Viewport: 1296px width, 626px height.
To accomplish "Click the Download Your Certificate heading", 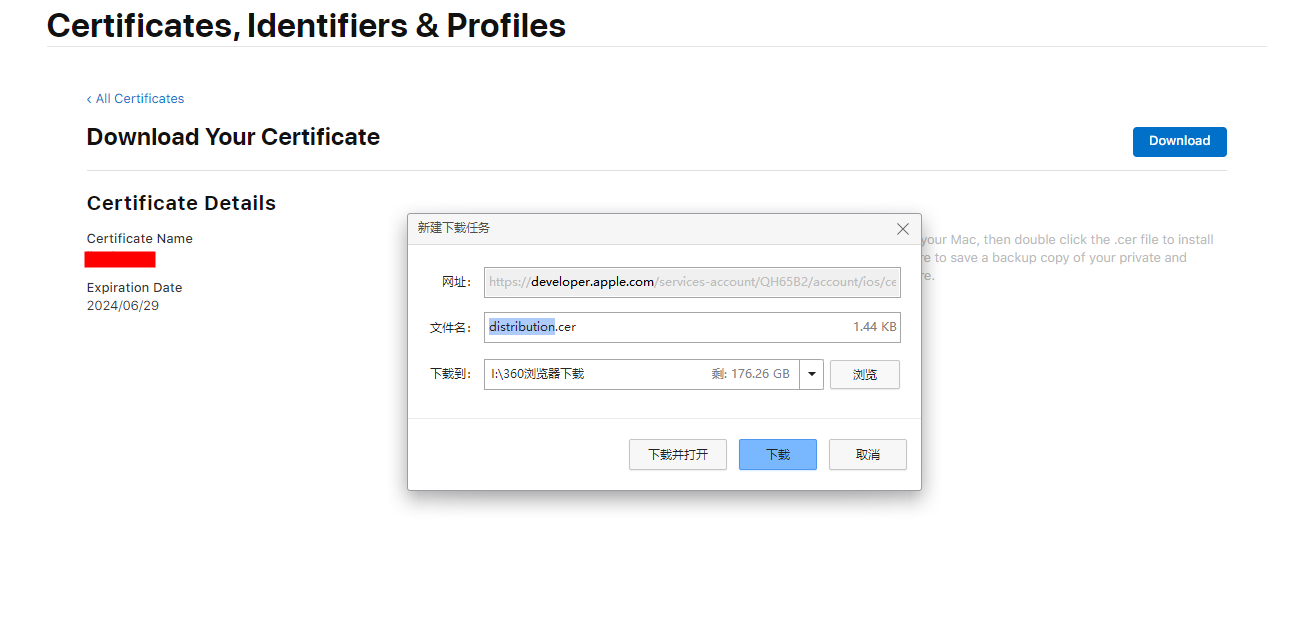I will 233,137.
